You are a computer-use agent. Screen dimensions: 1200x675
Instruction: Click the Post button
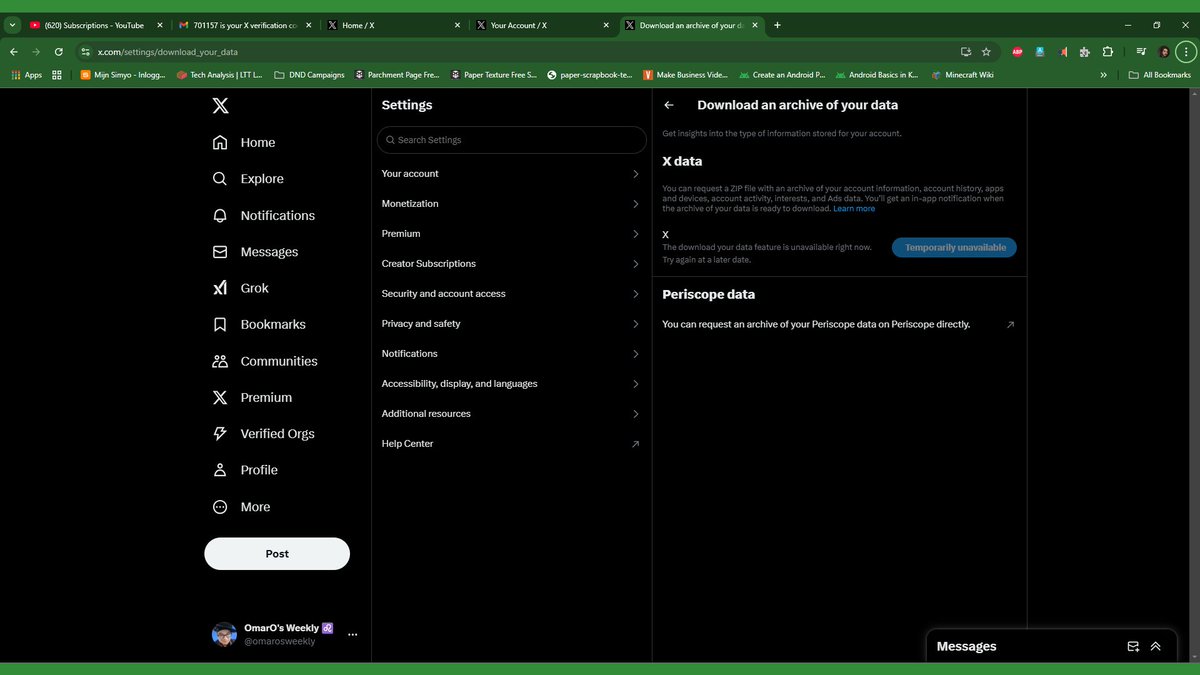pyautogui.click(x=277, y=554)
